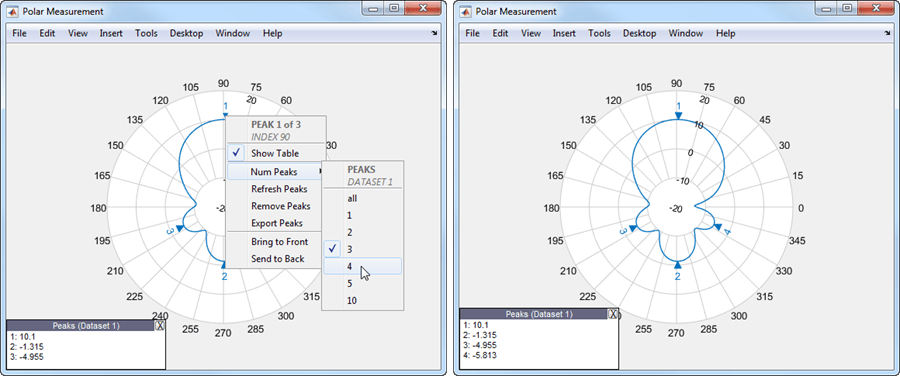Click MATLAB icon in left window title bar
This screenshot has width=900, height=376.
tap(13, 11)
